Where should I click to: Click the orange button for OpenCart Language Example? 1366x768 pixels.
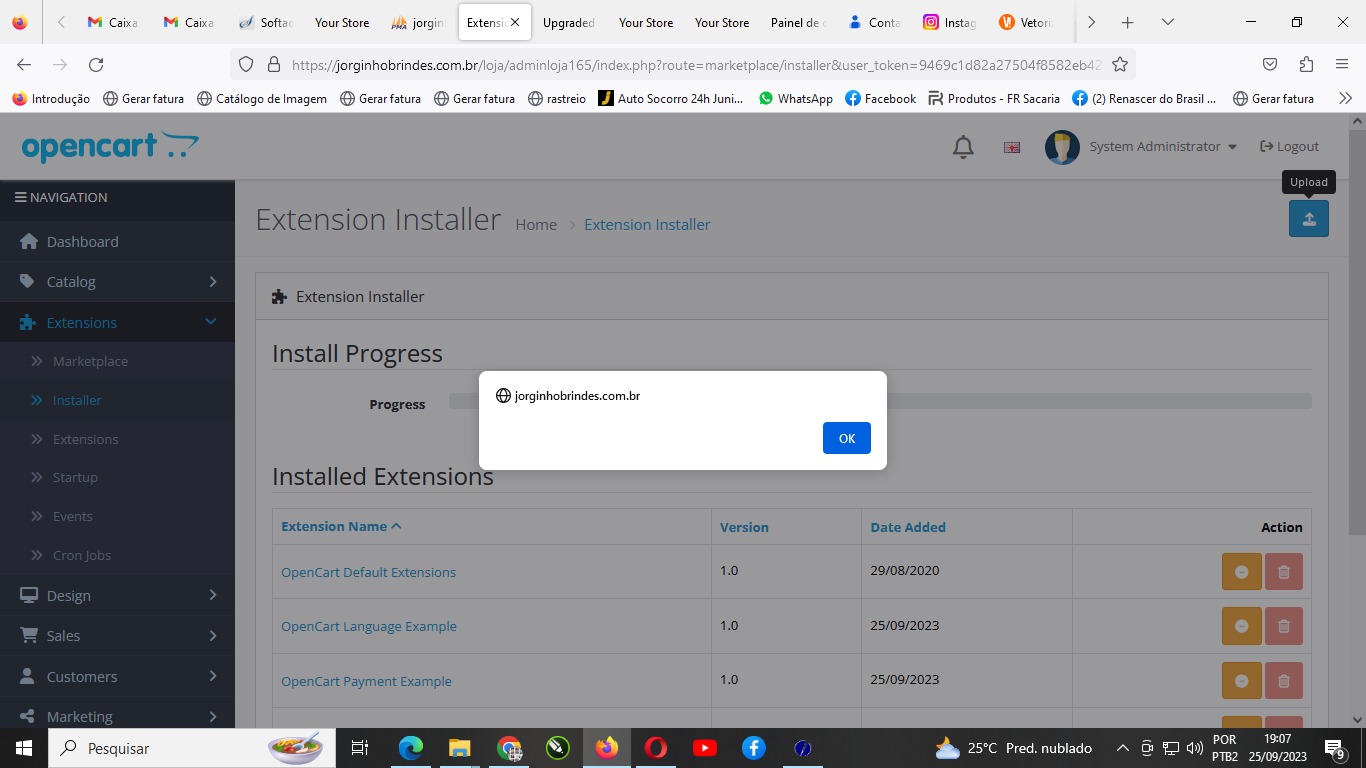[x=1241, y=626]
